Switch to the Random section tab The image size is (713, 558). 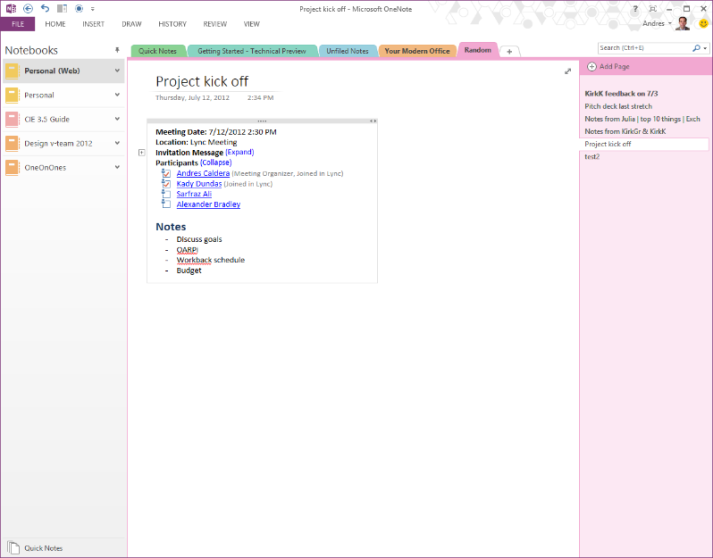[x=478, y=50]
